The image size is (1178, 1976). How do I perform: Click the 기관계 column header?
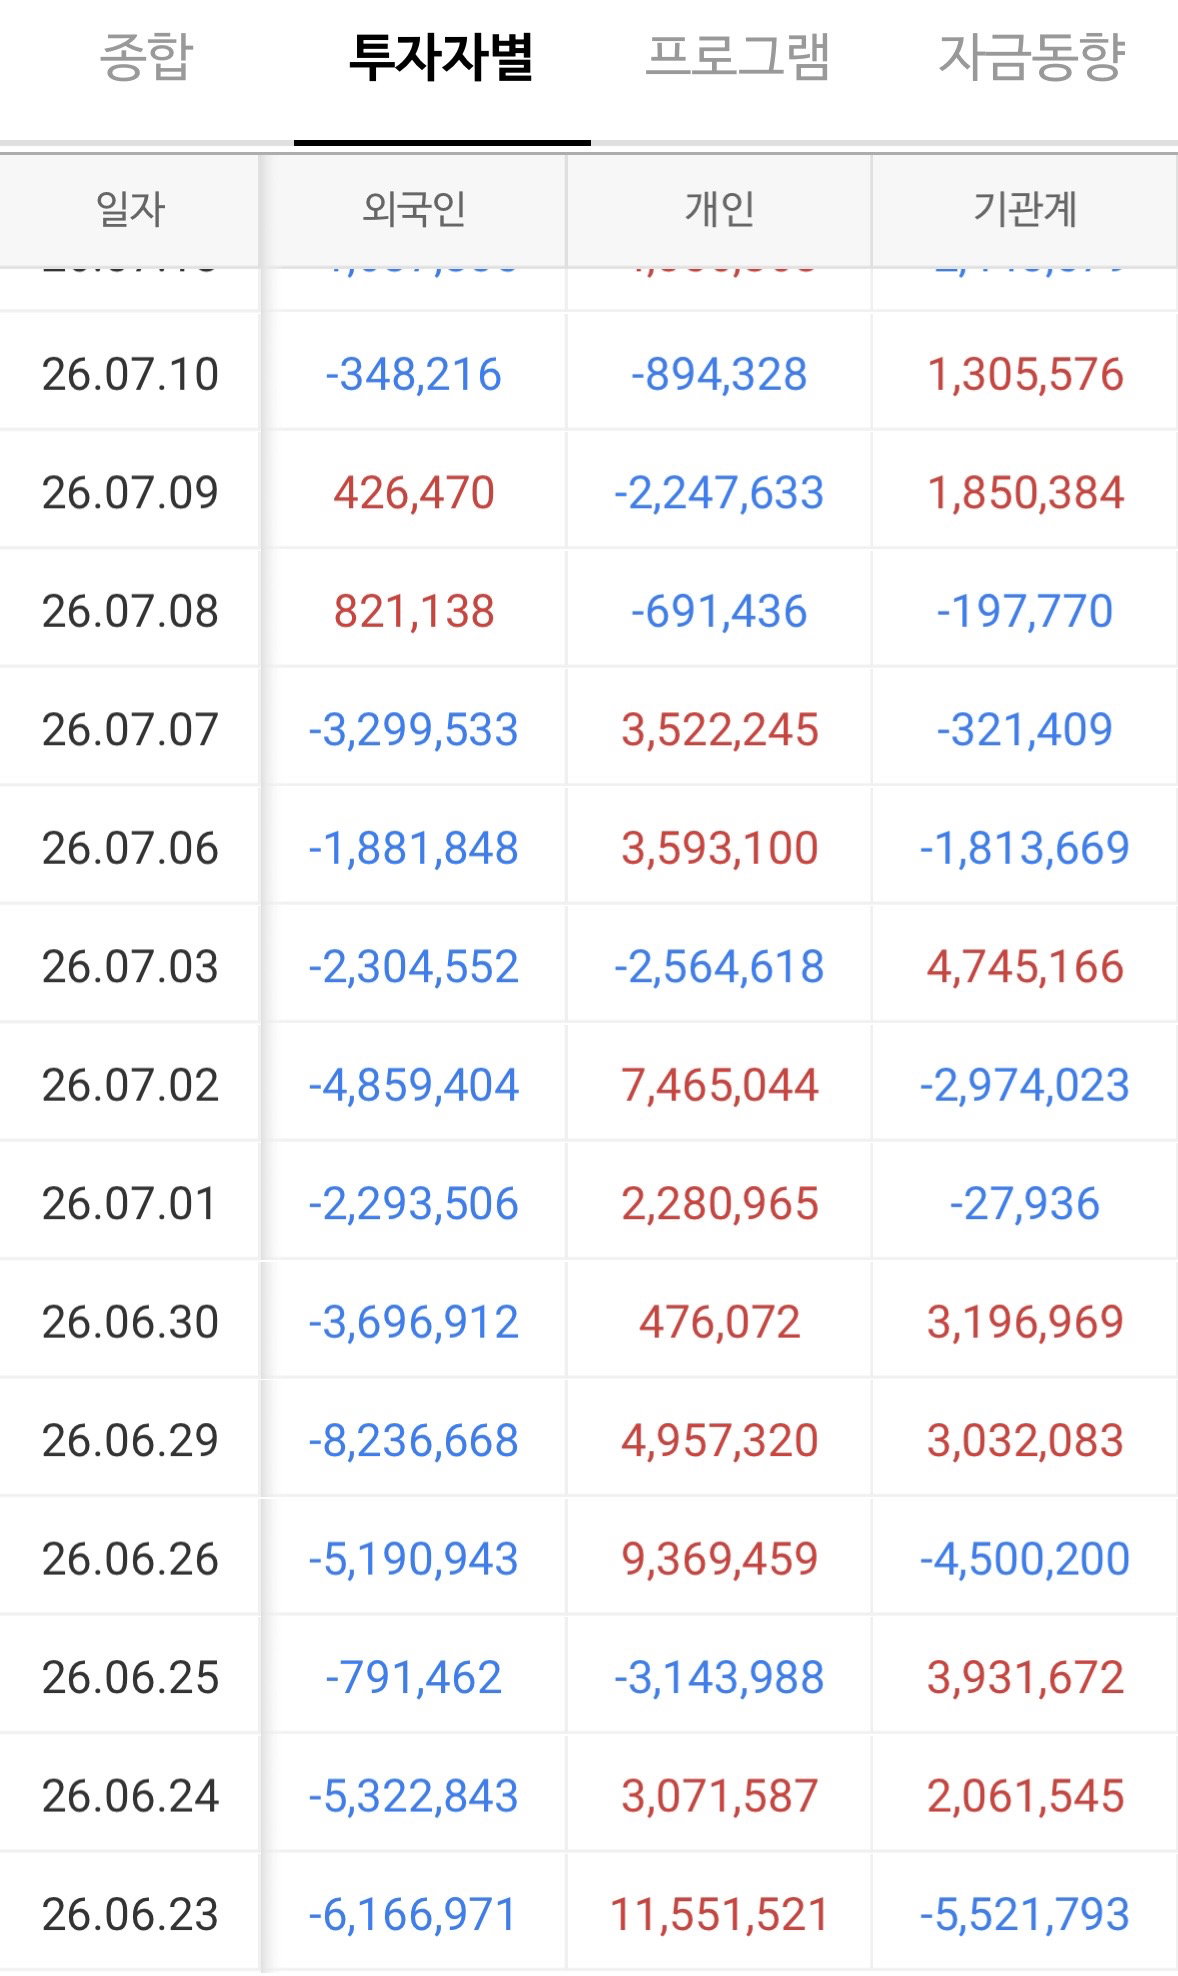tap(1025, 210)
